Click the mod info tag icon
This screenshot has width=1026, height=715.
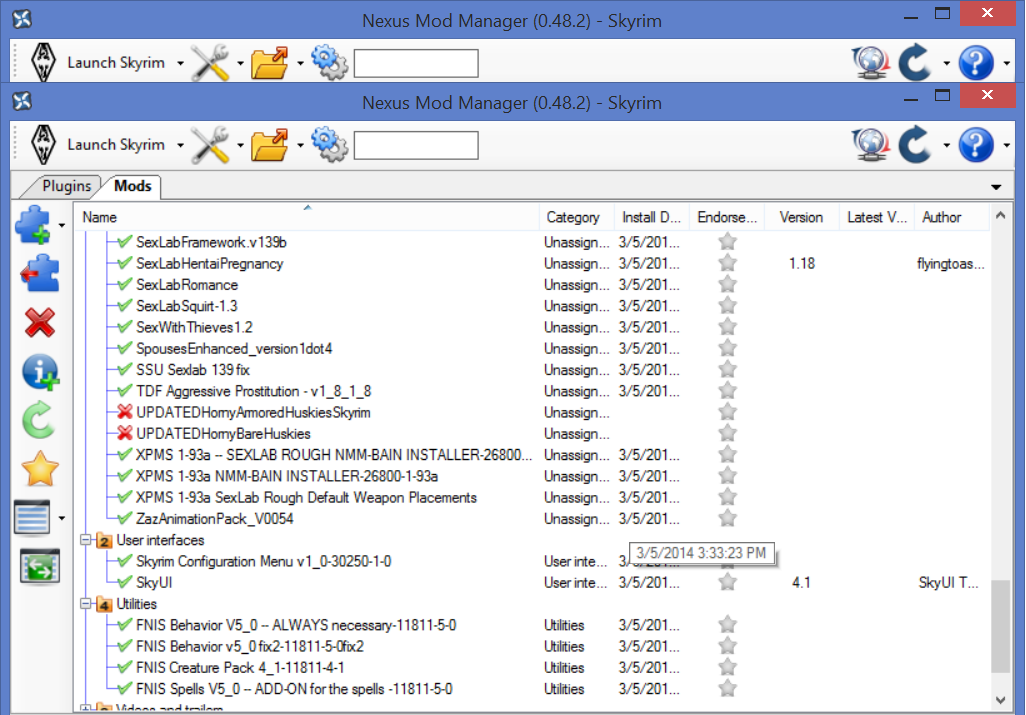(40, 372)
